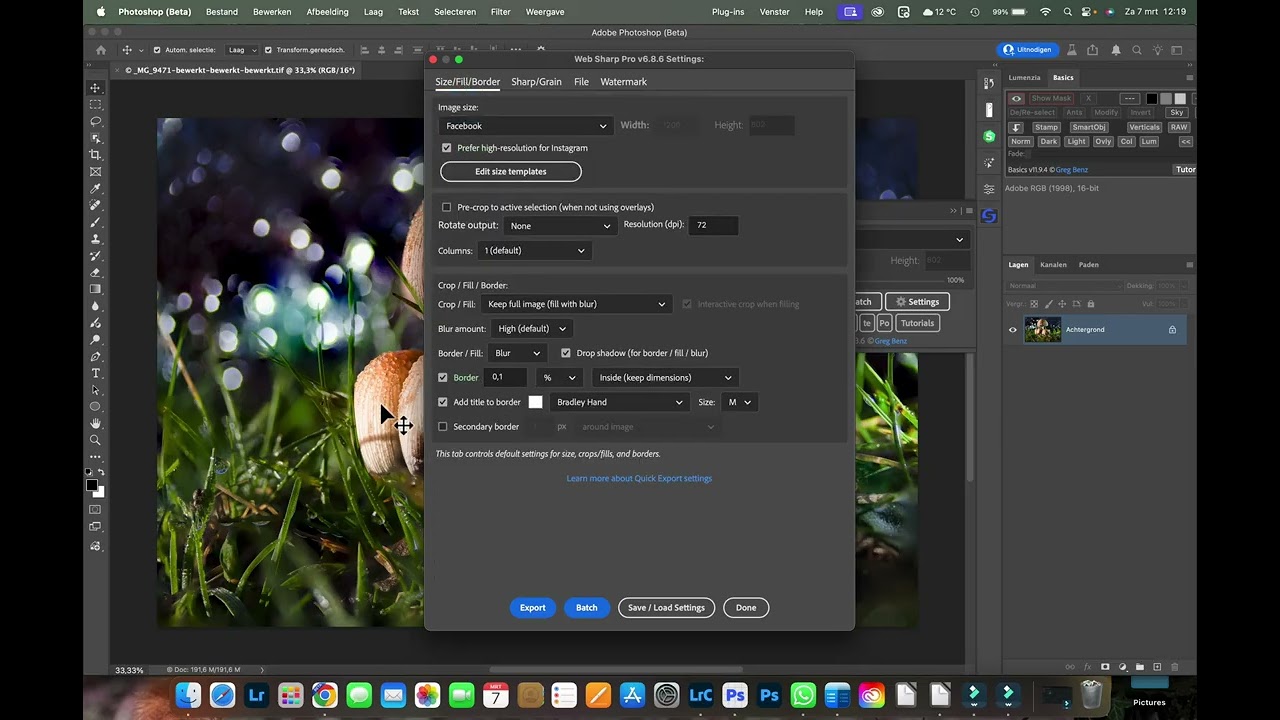Select the Crop tool in the toolbar
Viewport: 1280px width, 720px height.
tap(95, 155)
